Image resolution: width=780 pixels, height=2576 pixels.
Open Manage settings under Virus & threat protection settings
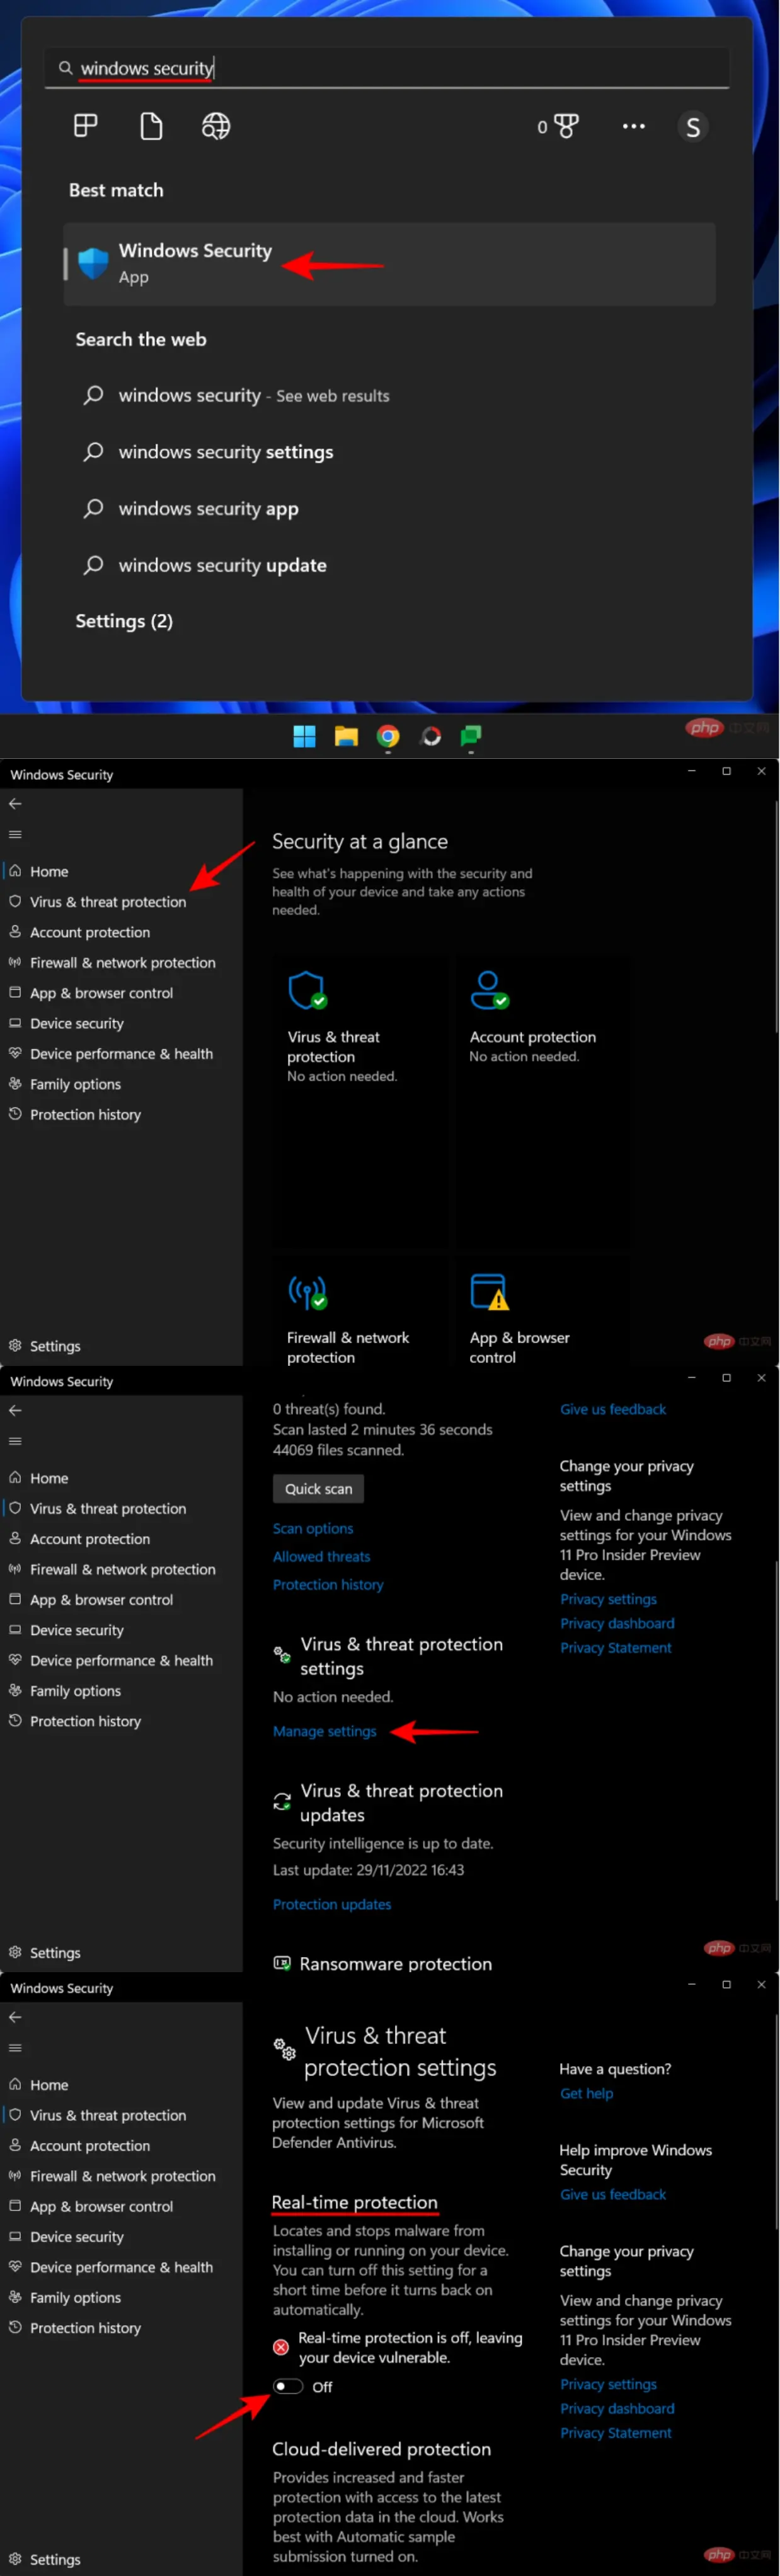tap(324, 1731)
